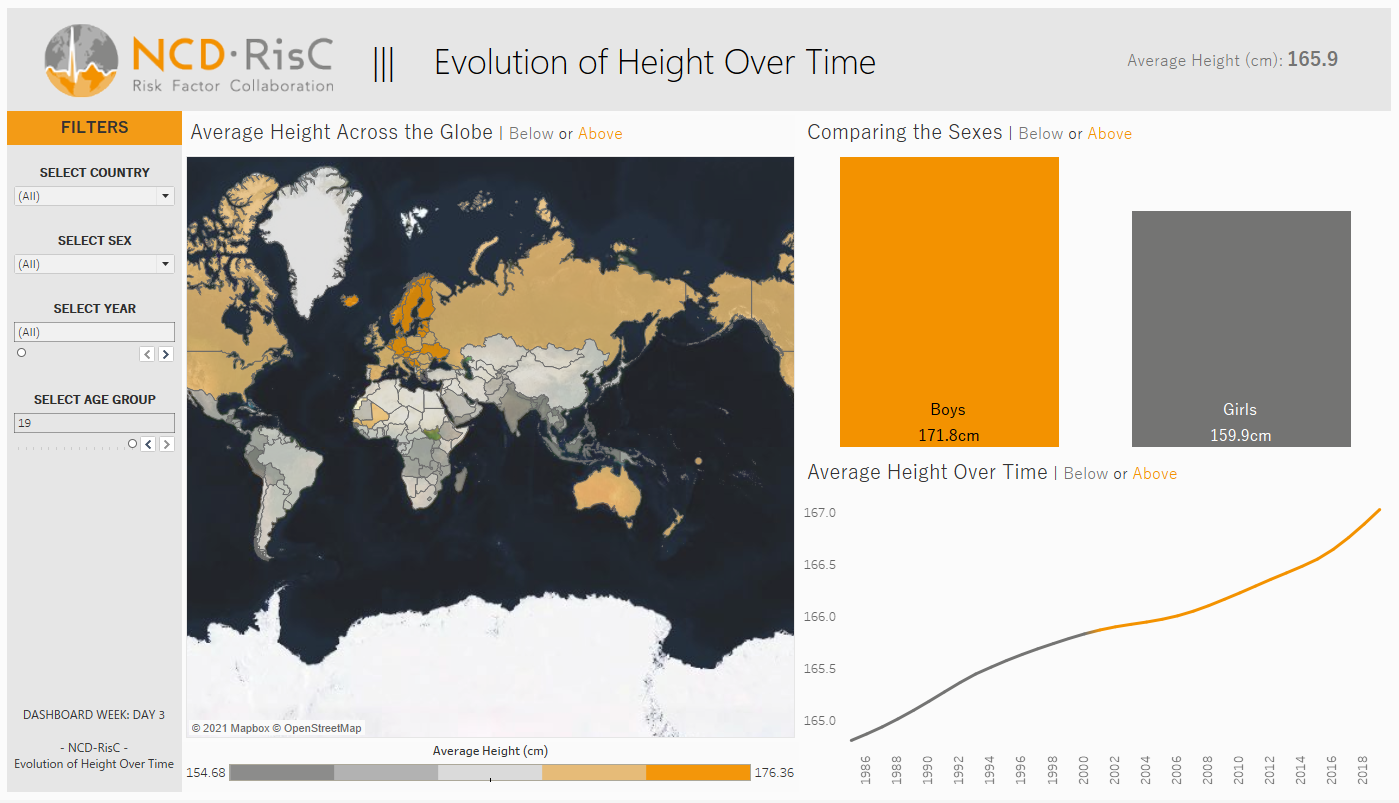Select the orange Boys bar
The image size is (1399, 803).
(949, 301)
